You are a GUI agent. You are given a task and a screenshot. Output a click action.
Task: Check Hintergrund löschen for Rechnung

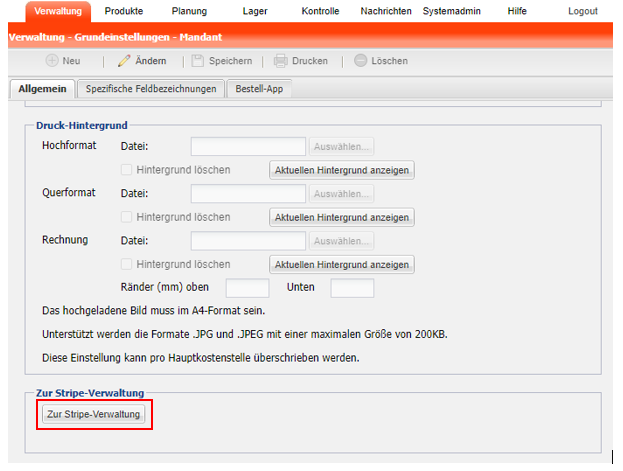coord(126,264)
